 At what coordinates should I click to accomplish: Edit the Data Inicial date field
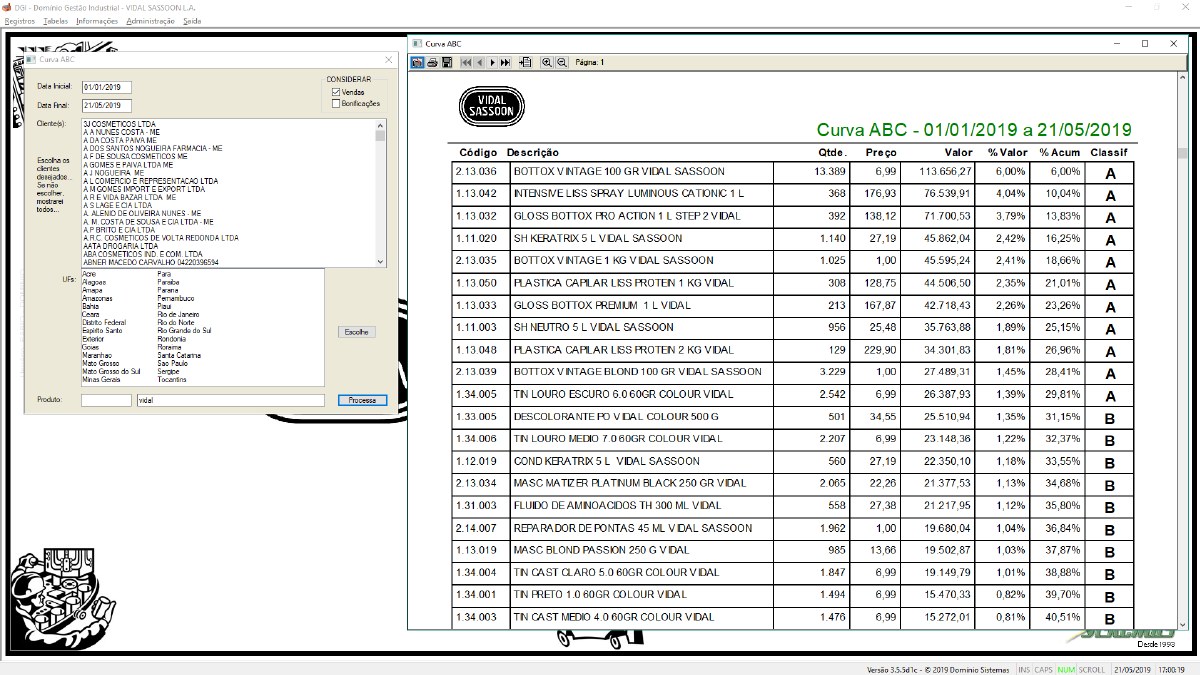106,87
